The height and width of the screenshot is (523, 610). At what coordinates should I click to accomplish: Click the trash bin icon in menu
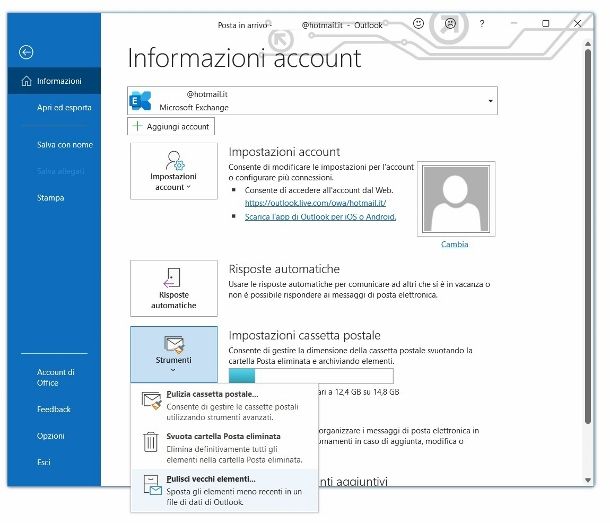click(151, 442)
